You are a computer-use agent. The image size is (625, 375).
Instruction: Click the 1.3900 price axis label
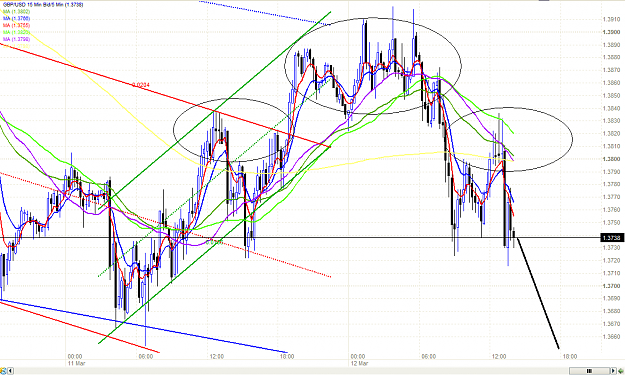pos(611,32)
